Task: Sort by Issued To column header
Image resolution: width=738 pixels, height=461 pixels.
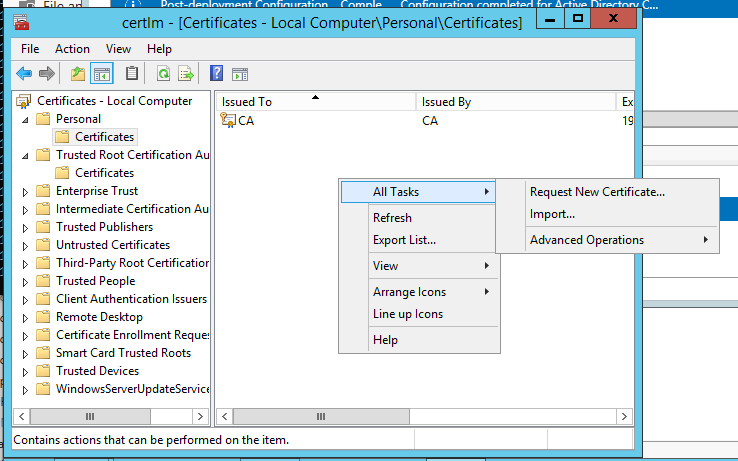Action: 316,102
